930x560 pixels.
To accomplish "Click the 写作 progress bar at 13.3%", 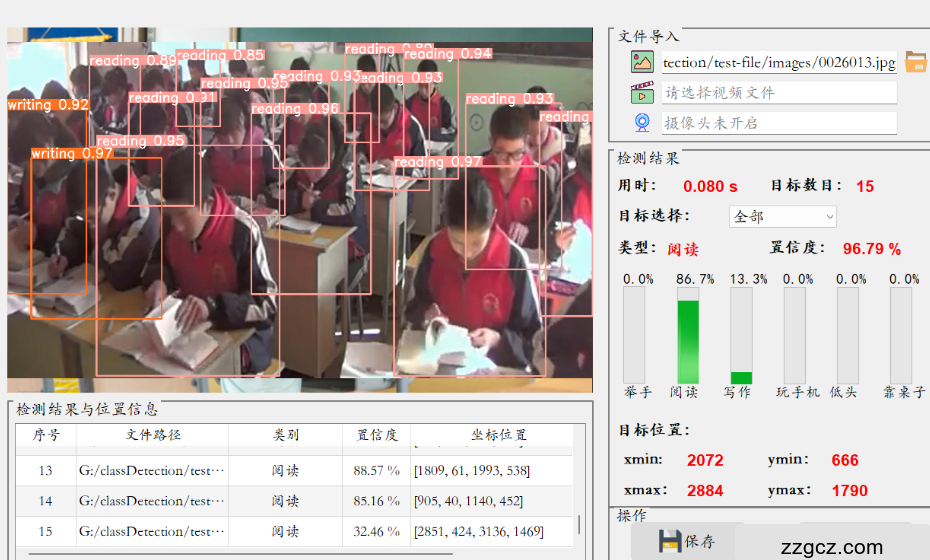I will [741, 336].
